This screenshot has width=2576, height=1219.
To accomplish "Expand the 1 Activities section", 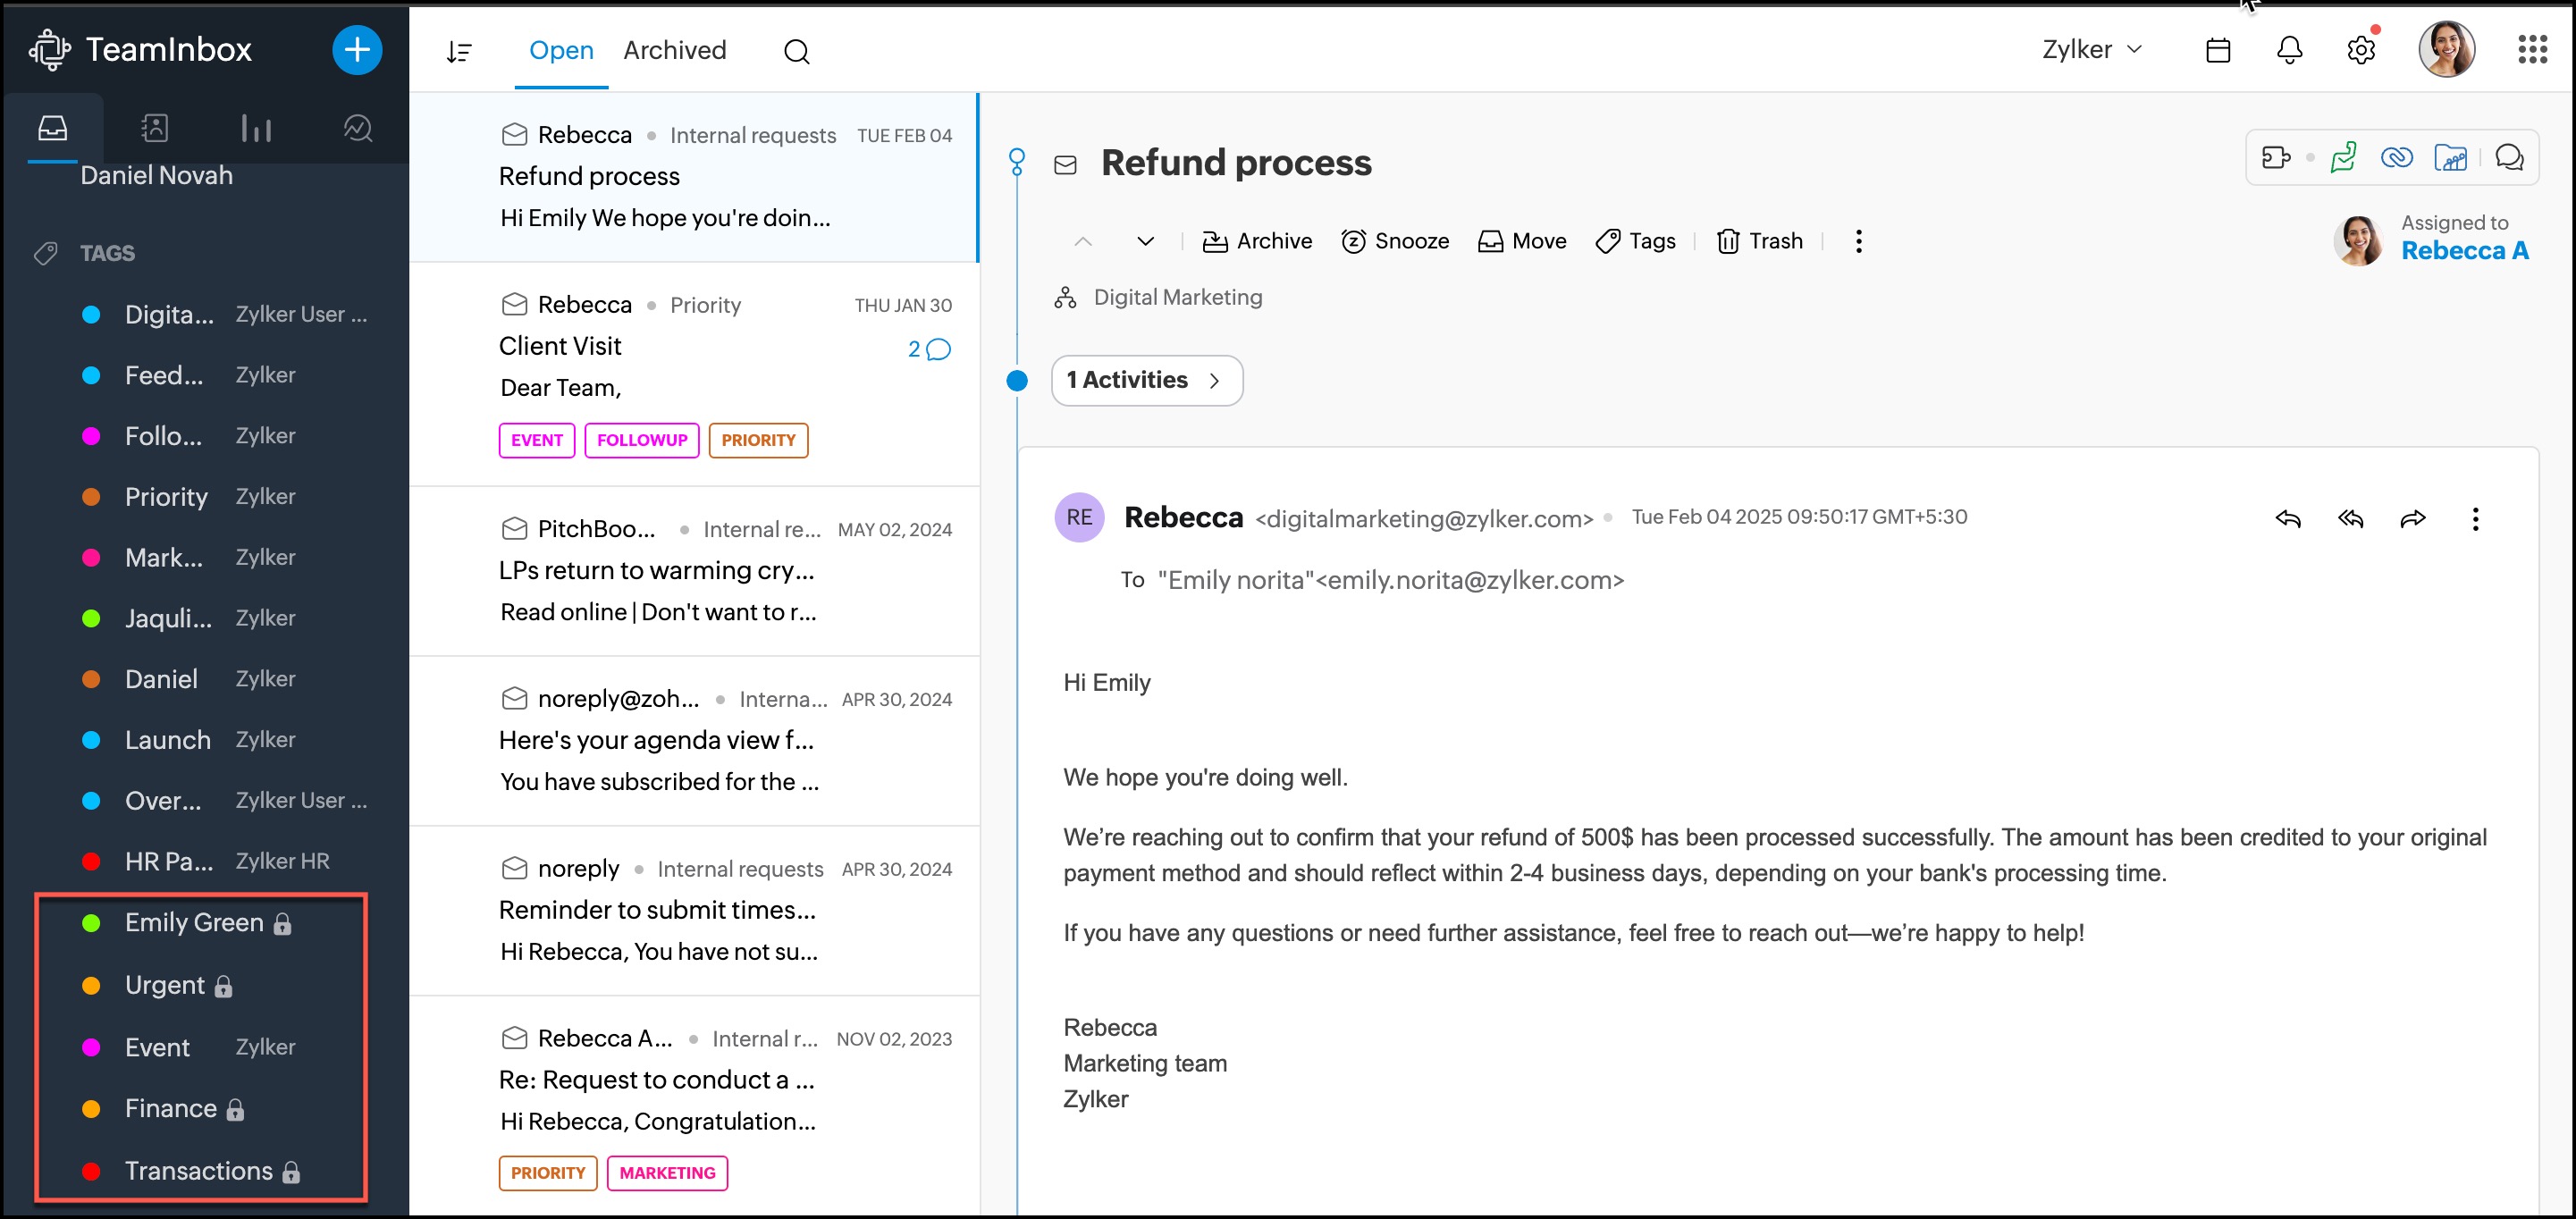I will [1146, 380].
